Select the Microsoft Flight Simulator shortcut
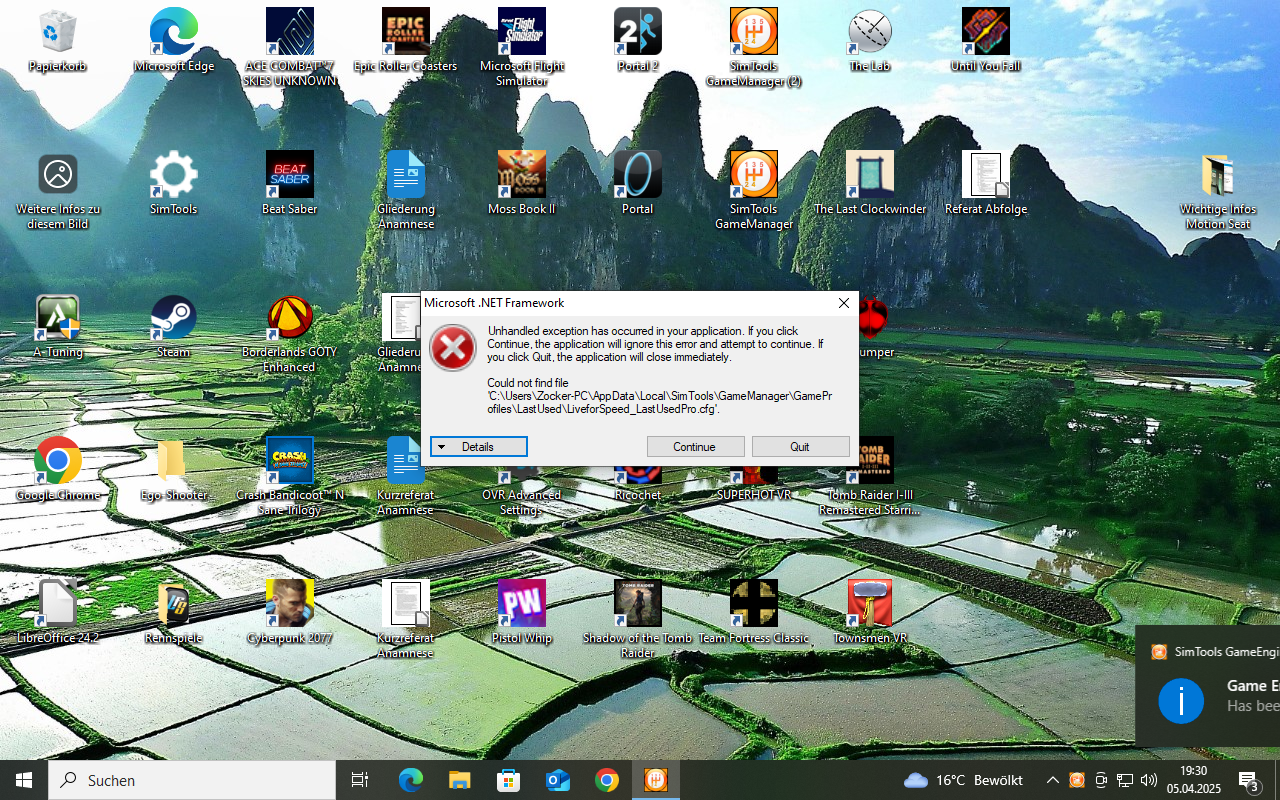Viewport: 1280px width, 800px height. click(522, 48)
